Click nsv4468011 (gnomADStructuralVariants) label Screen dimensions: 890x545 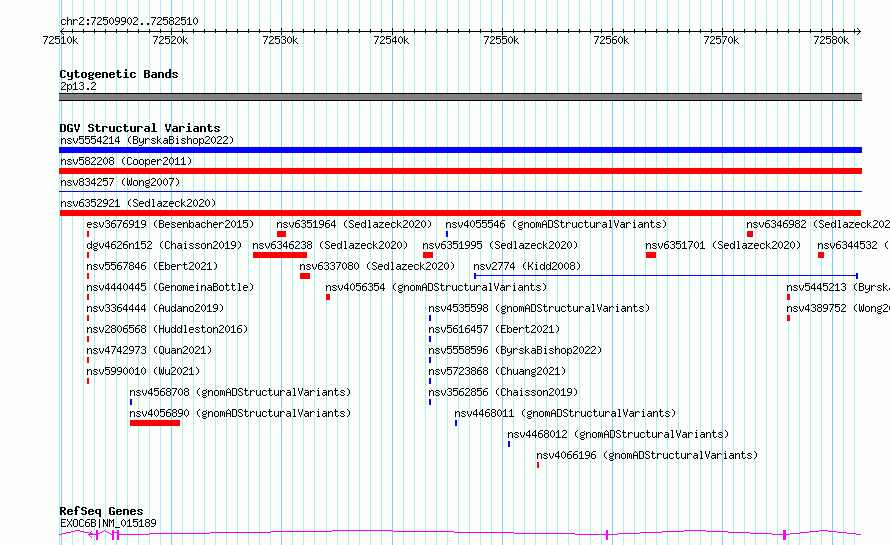coord(565,413)
